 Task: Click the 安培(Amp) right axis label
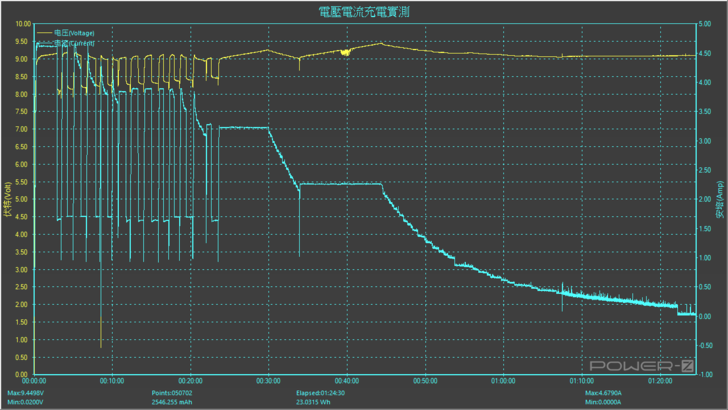coord(719,201)
